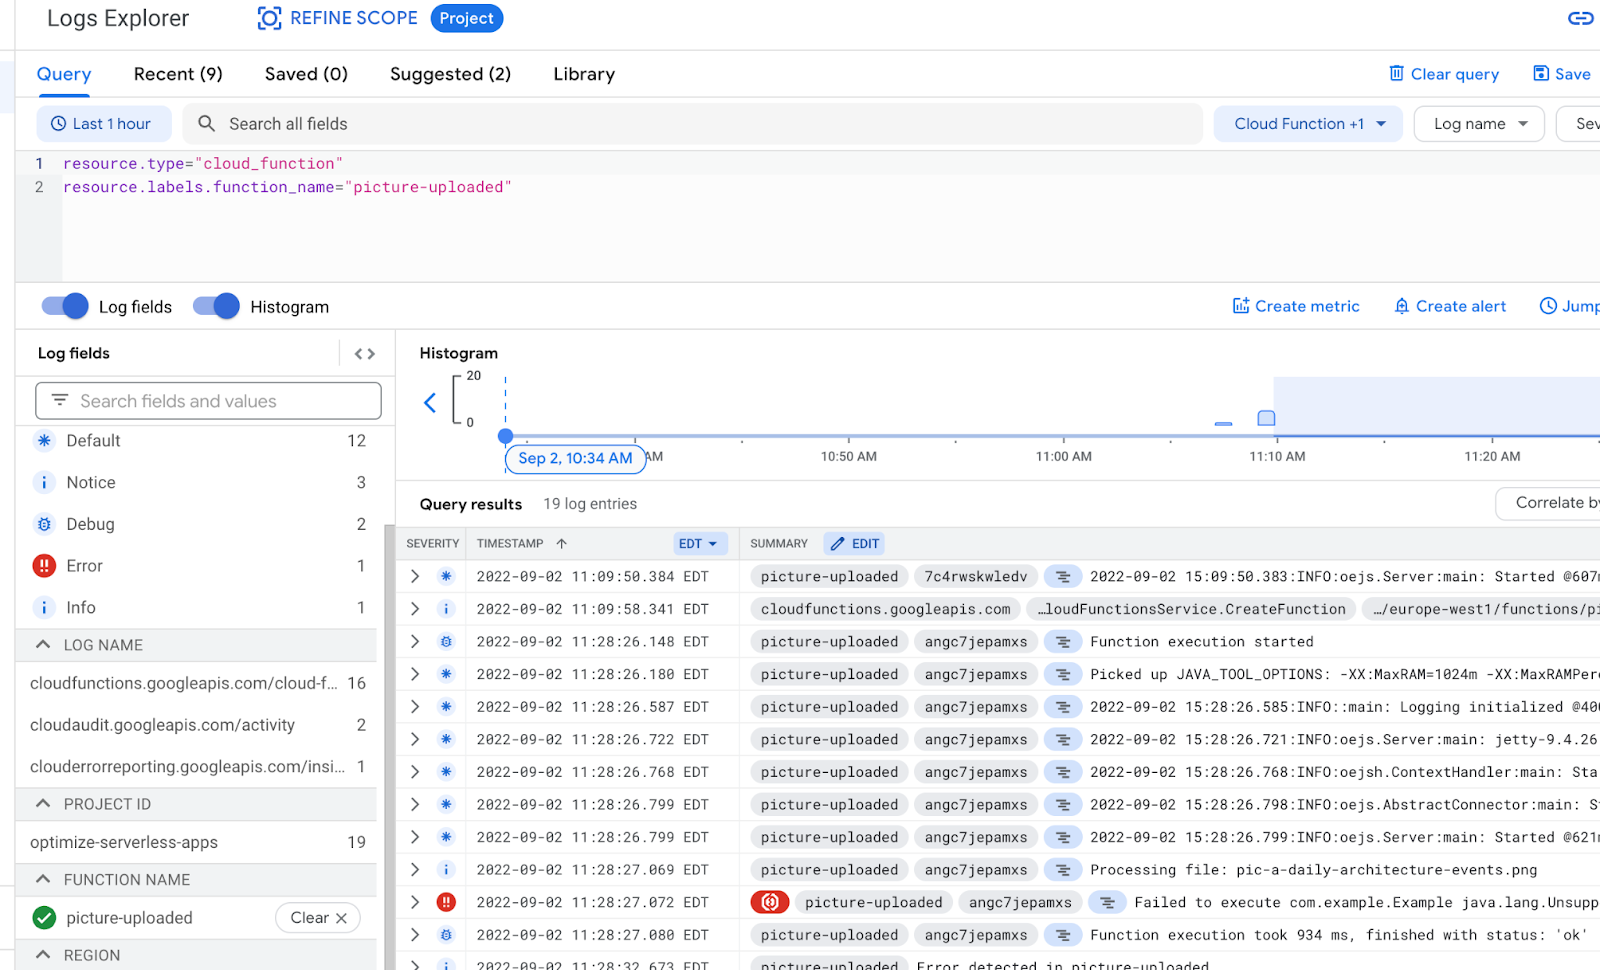The image size is (1600, 970).
Task: Click the Log fields panel collapse arrows icon
Action: coord(365,354)
